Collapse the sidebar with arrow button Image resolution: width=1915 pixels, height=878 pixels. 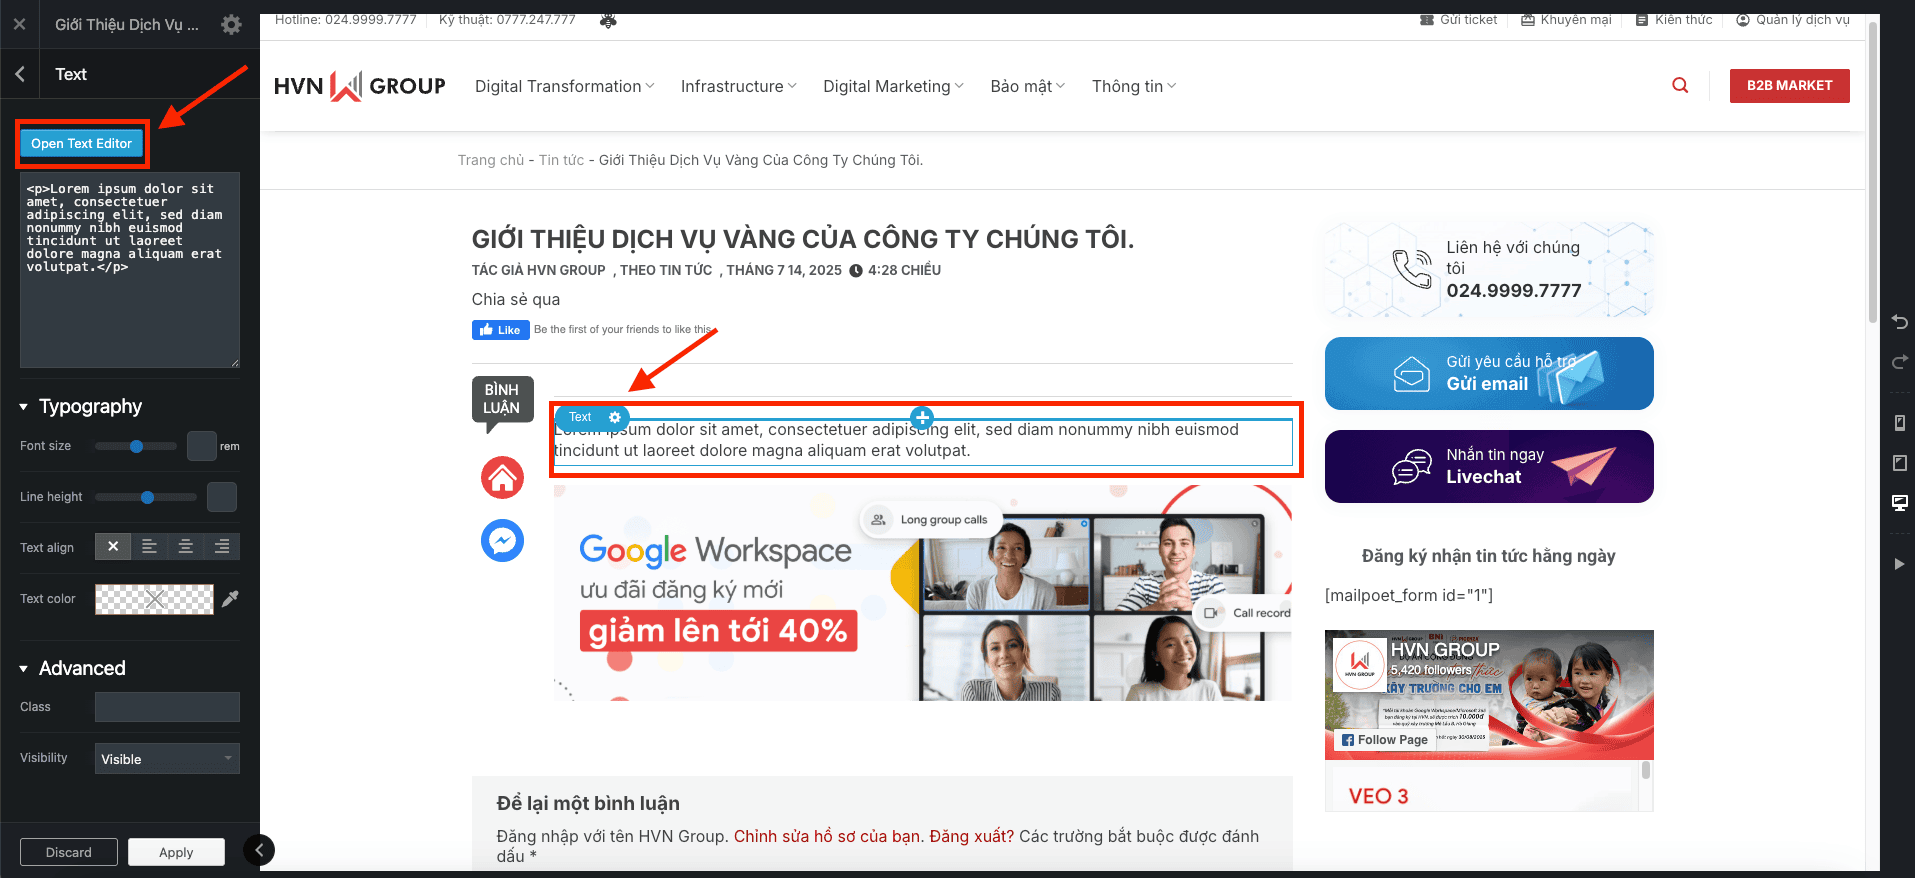pos(259,850)
